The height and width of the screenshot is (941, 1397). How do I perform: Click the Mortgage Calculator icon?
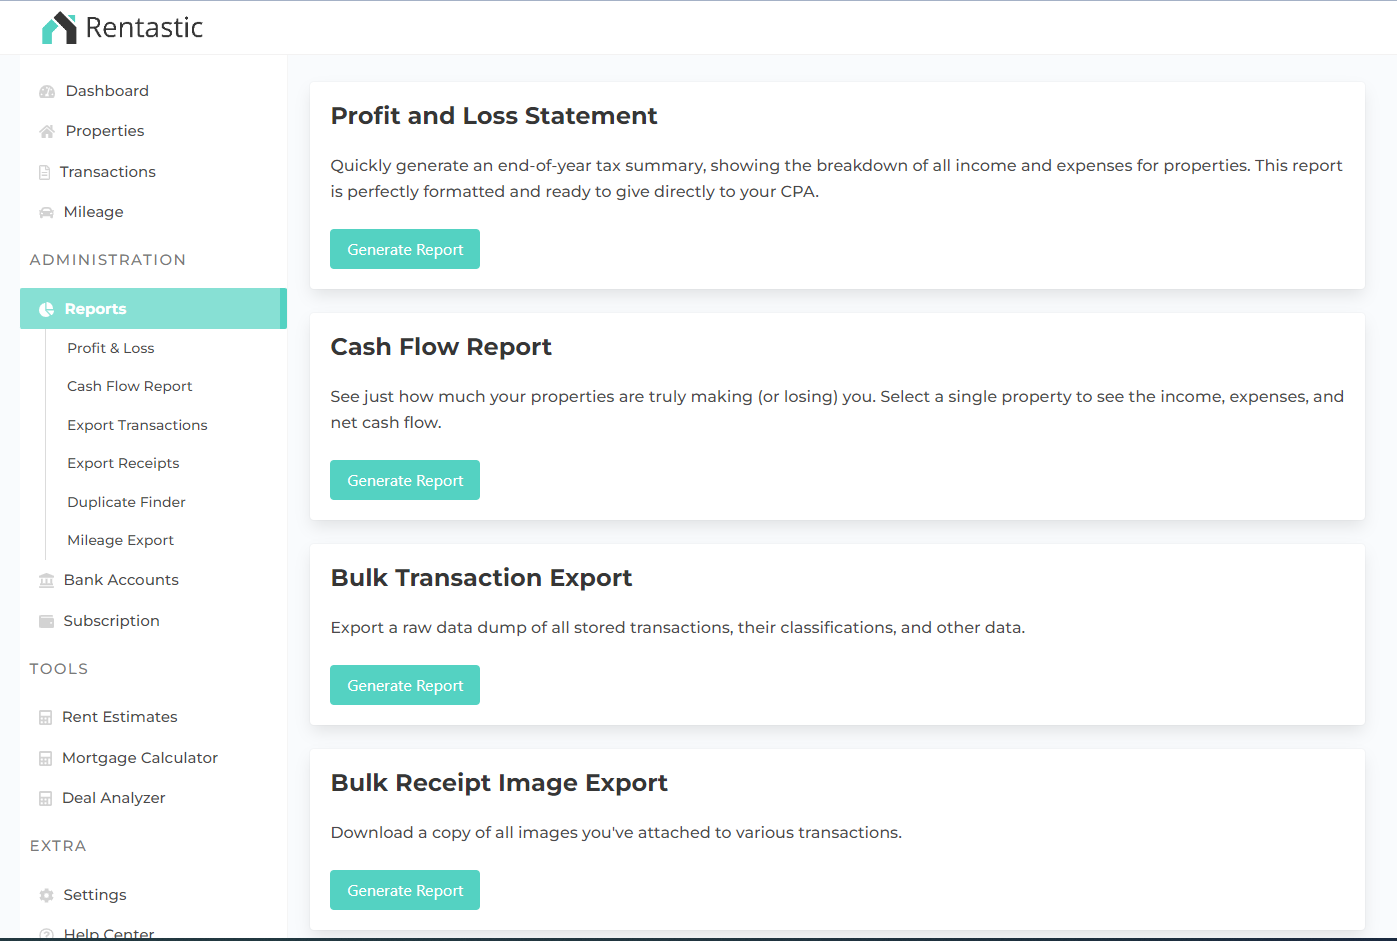click(x=45, y=757)
